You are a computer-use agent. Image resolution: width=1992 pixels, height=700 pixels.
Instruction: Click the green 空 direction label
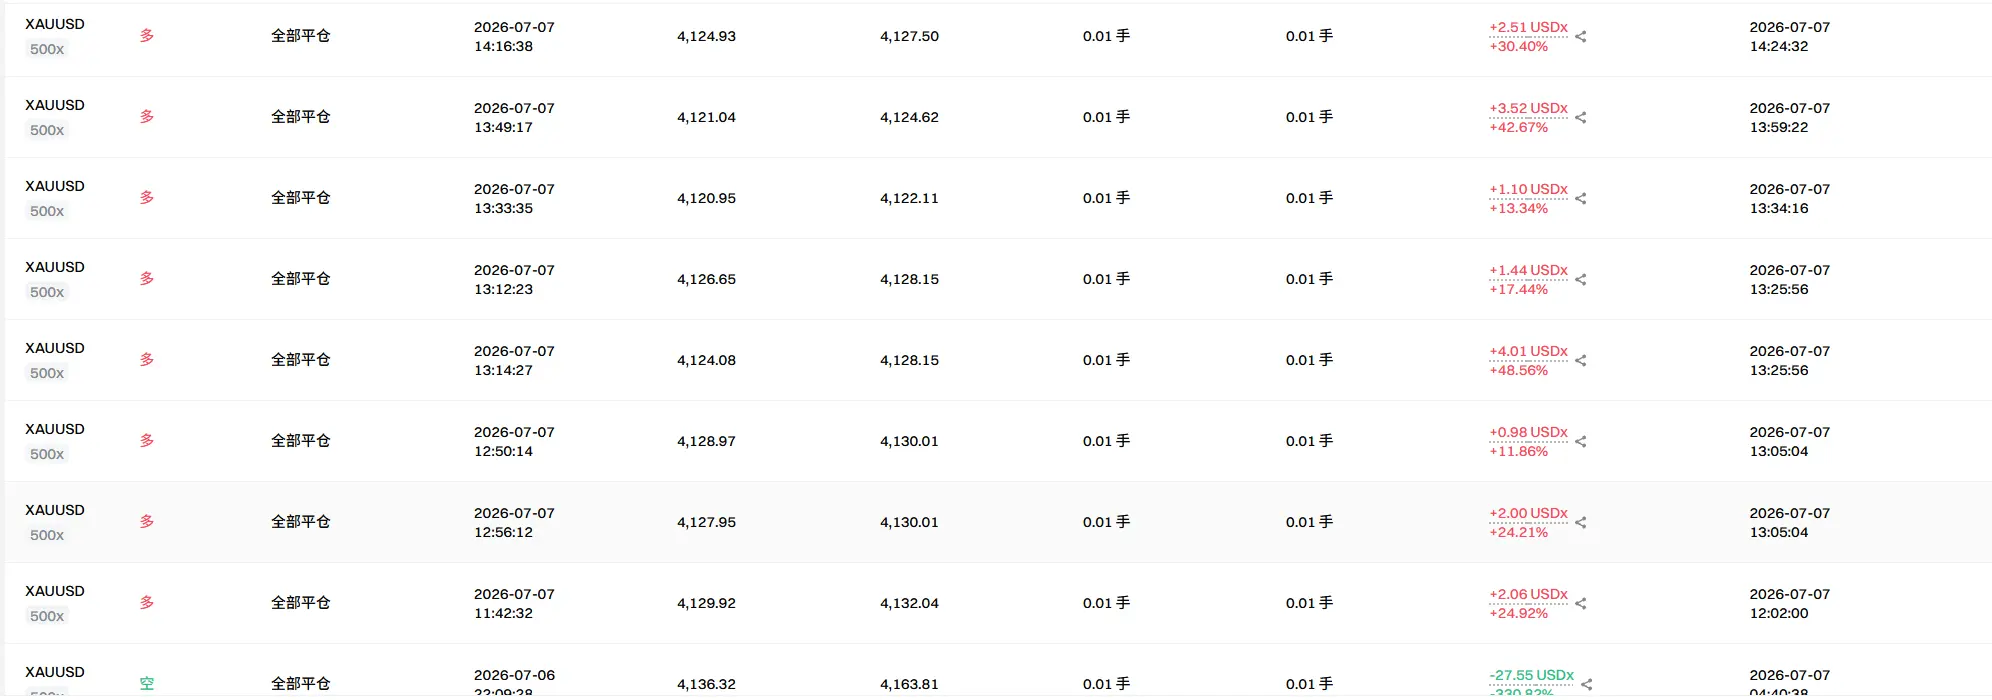(x=147, y=684)
